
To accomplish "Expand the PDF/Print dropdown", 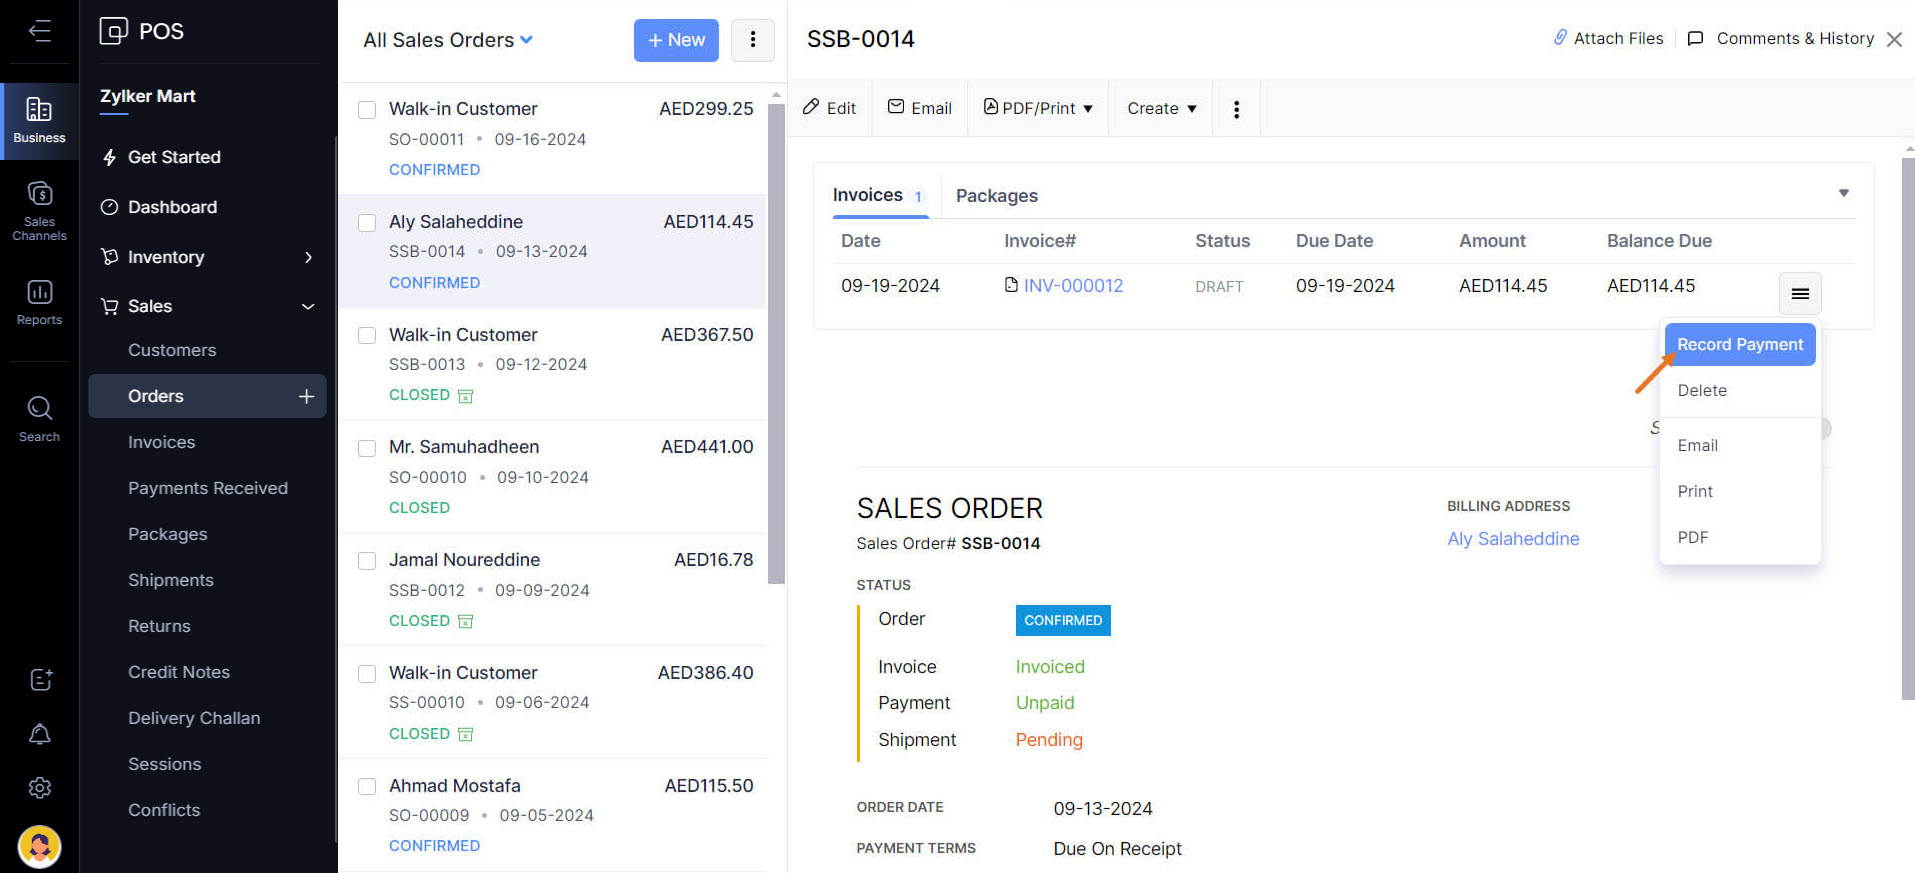I will 1038,108.
